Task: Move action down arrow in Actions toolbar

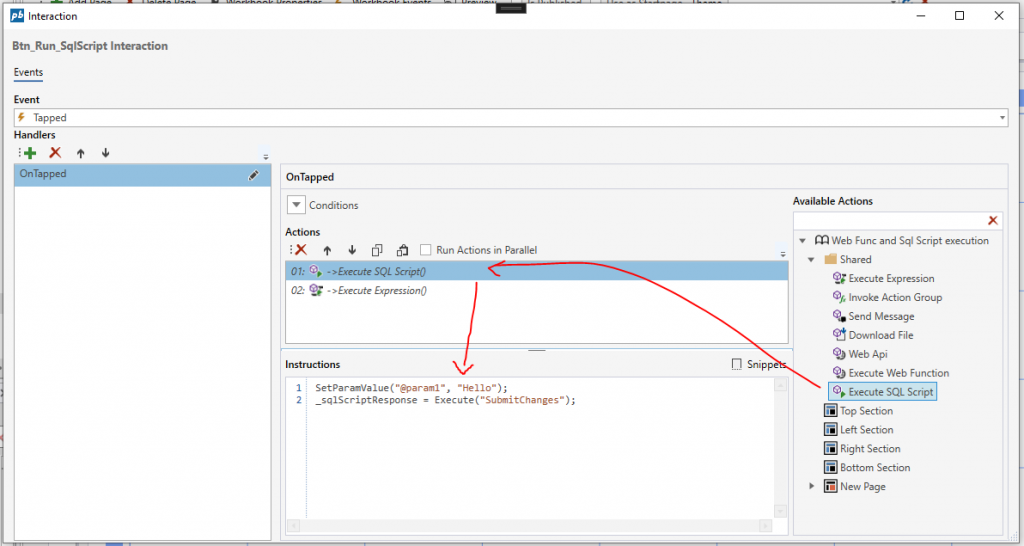Action: (352, 250)
